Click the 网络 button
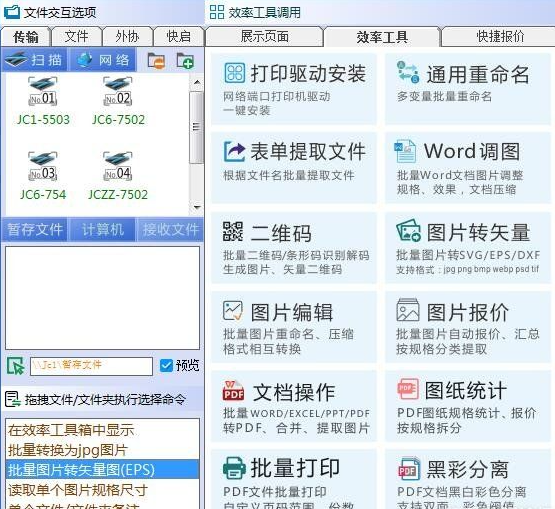The height and width of the screenshot is (509, 555). point(102,60)
